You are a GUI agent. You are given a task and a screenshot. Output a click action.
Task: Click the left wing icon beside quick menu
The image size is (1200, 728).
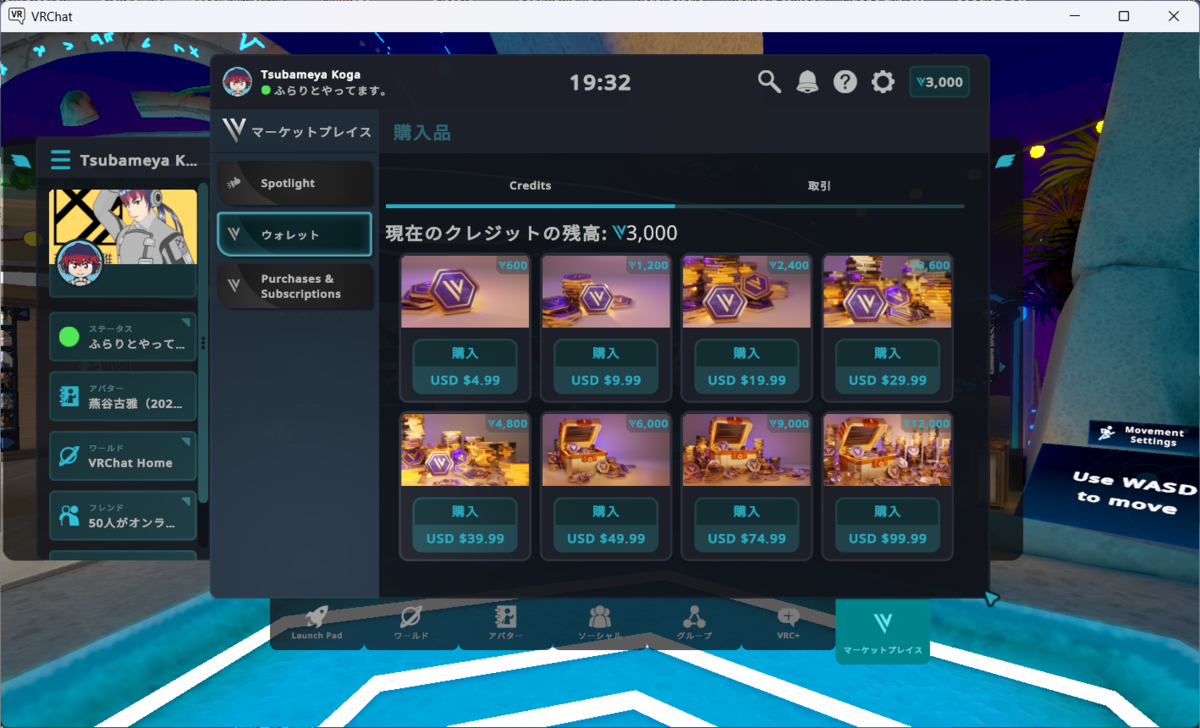(x=22, y=160)
